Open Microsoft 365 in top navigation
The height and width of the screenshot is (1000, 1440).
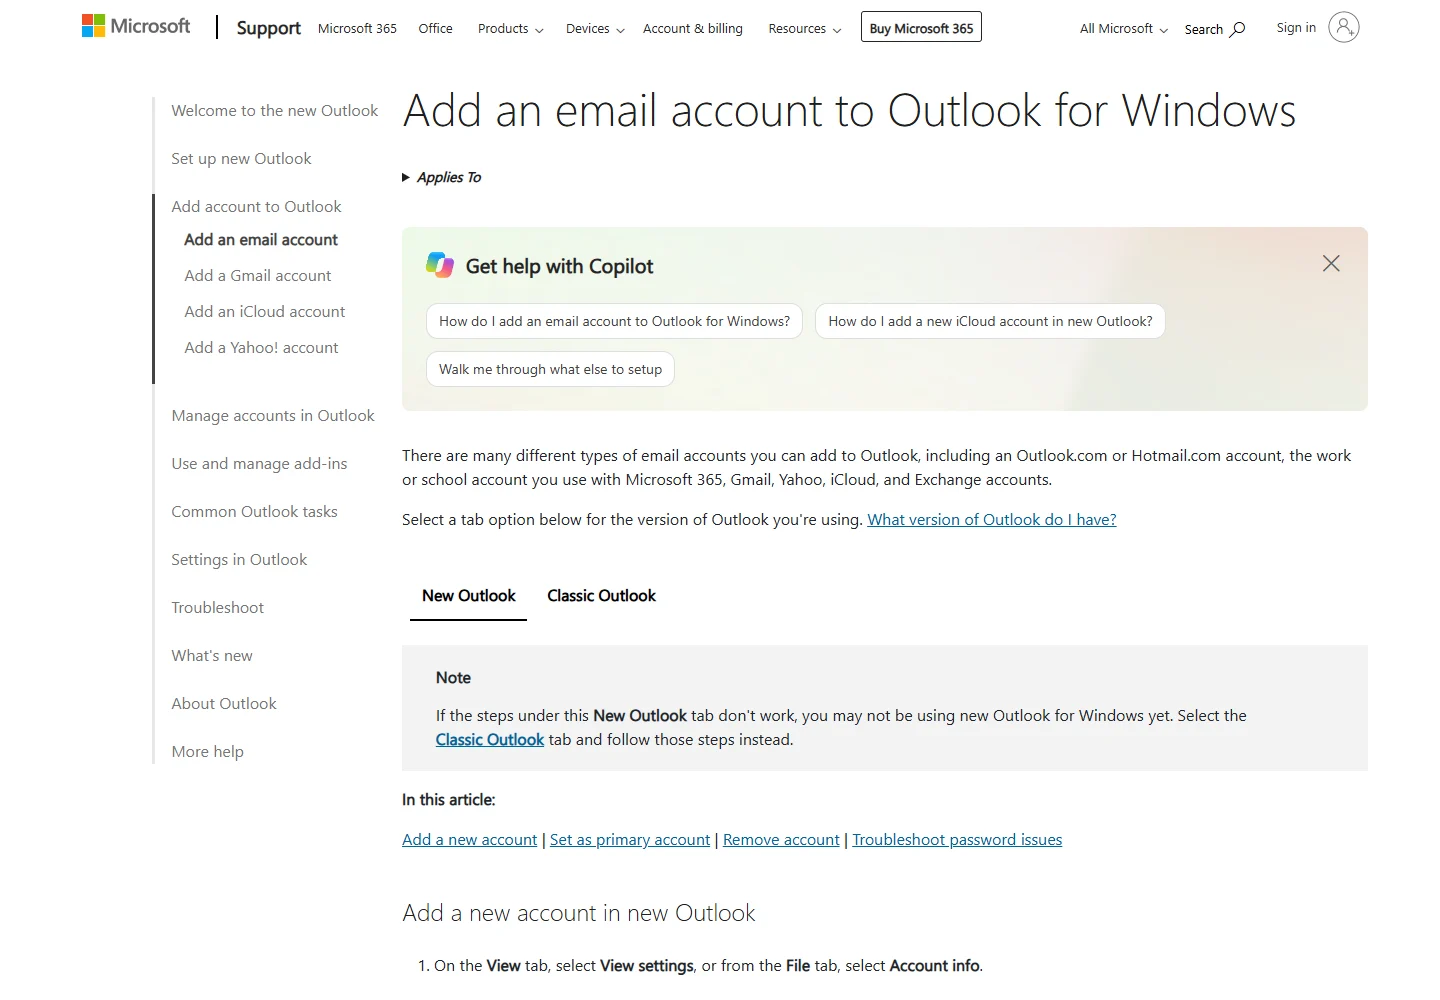(357, 29)
